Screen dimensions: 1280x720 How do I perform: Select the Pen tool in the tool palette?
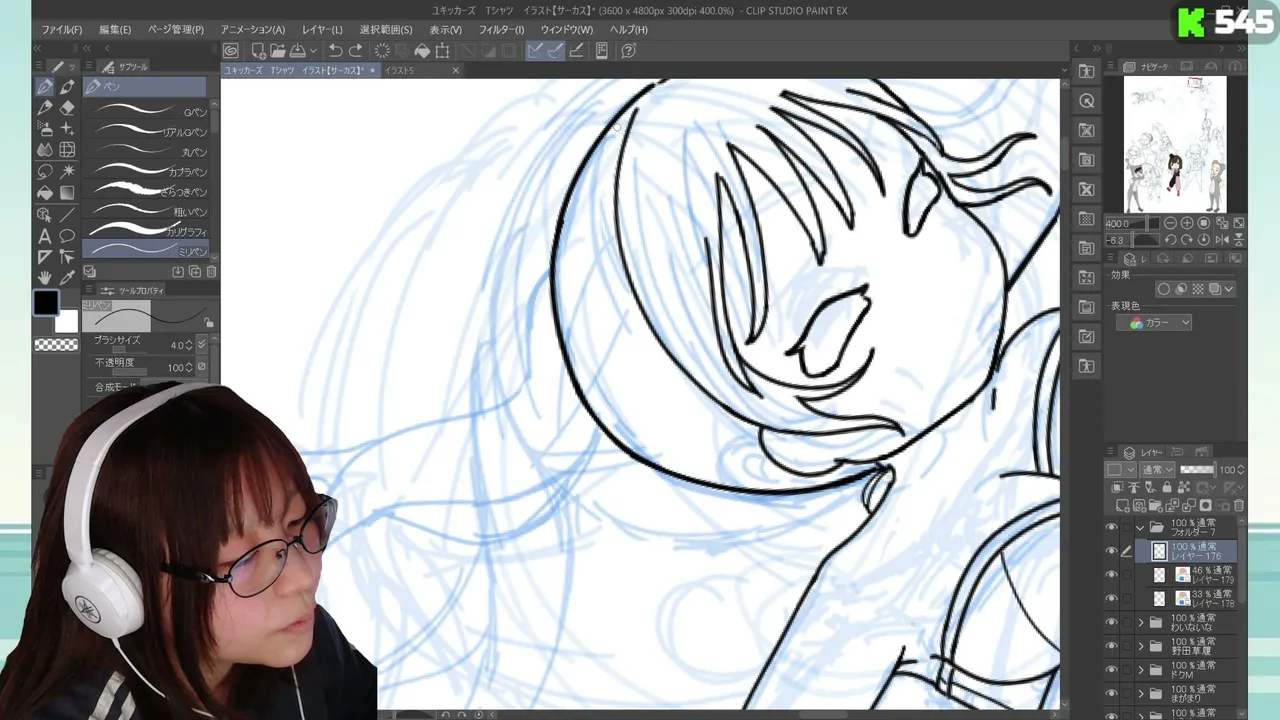coord(45,87)
